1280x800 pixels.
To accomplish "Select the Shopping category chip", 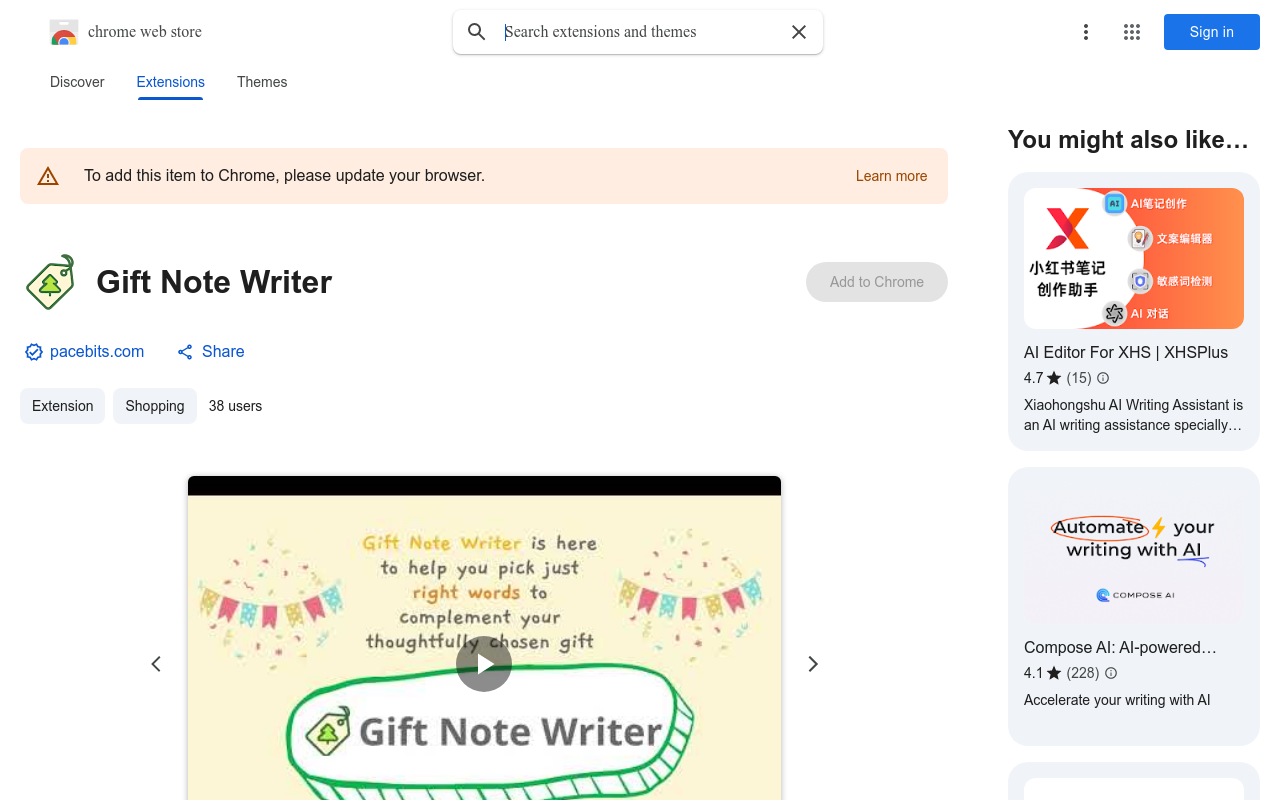I will 155,406.
